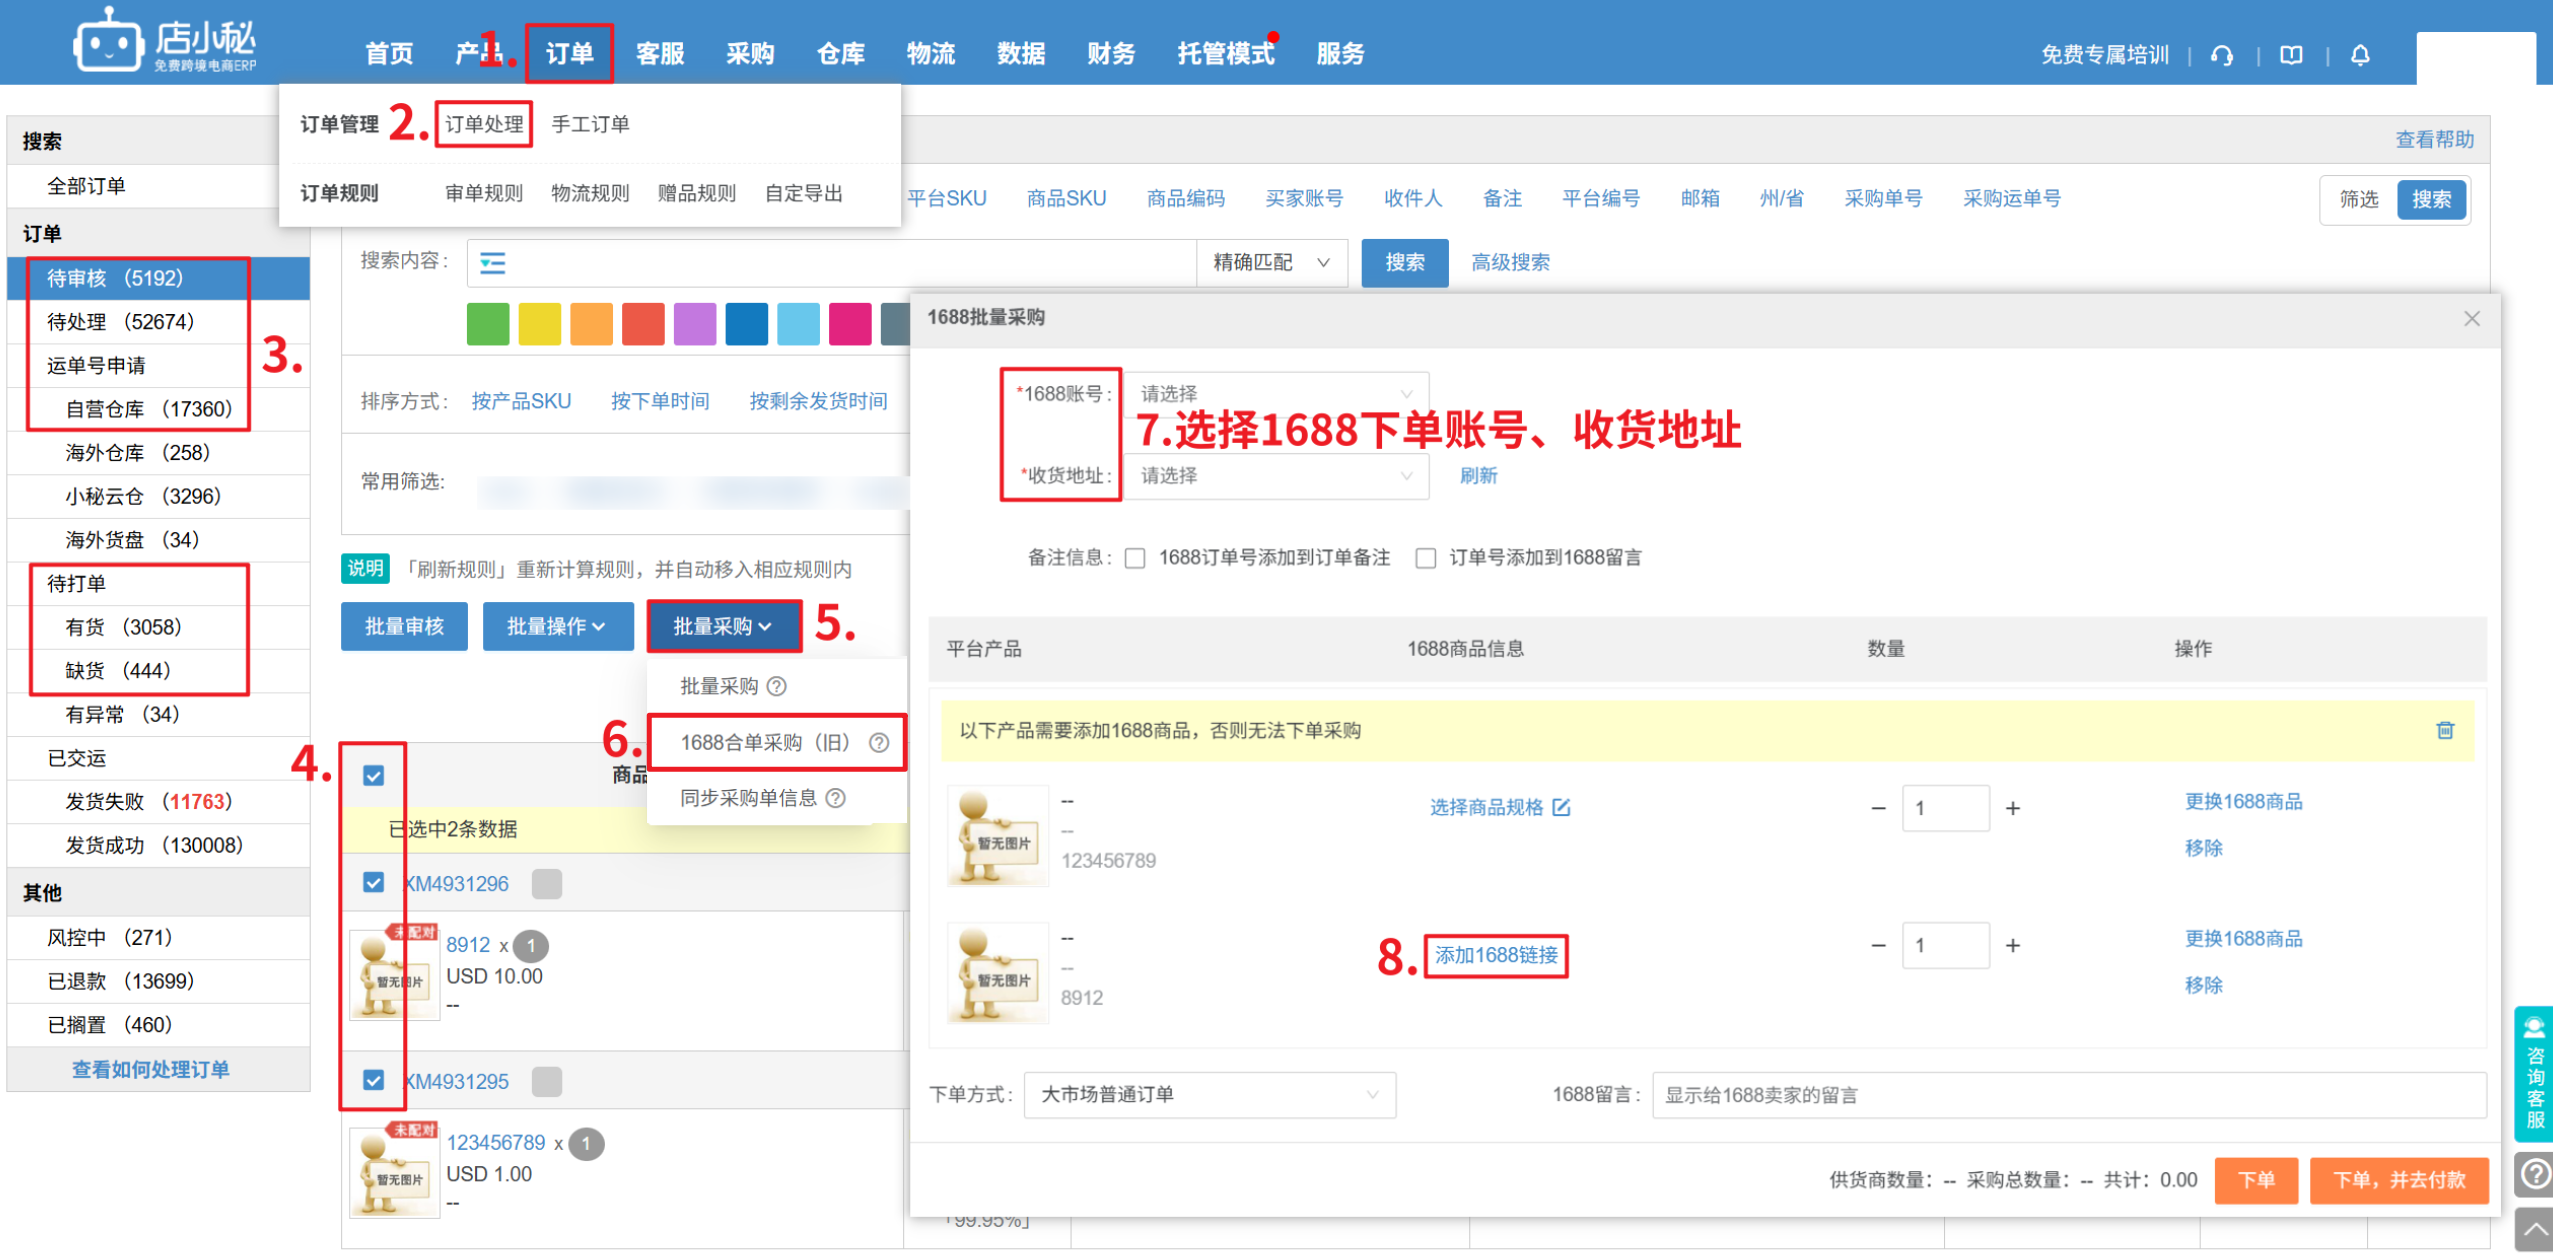Toggle the select-all orders checkbox
2553x1260 pixels.
374,776
